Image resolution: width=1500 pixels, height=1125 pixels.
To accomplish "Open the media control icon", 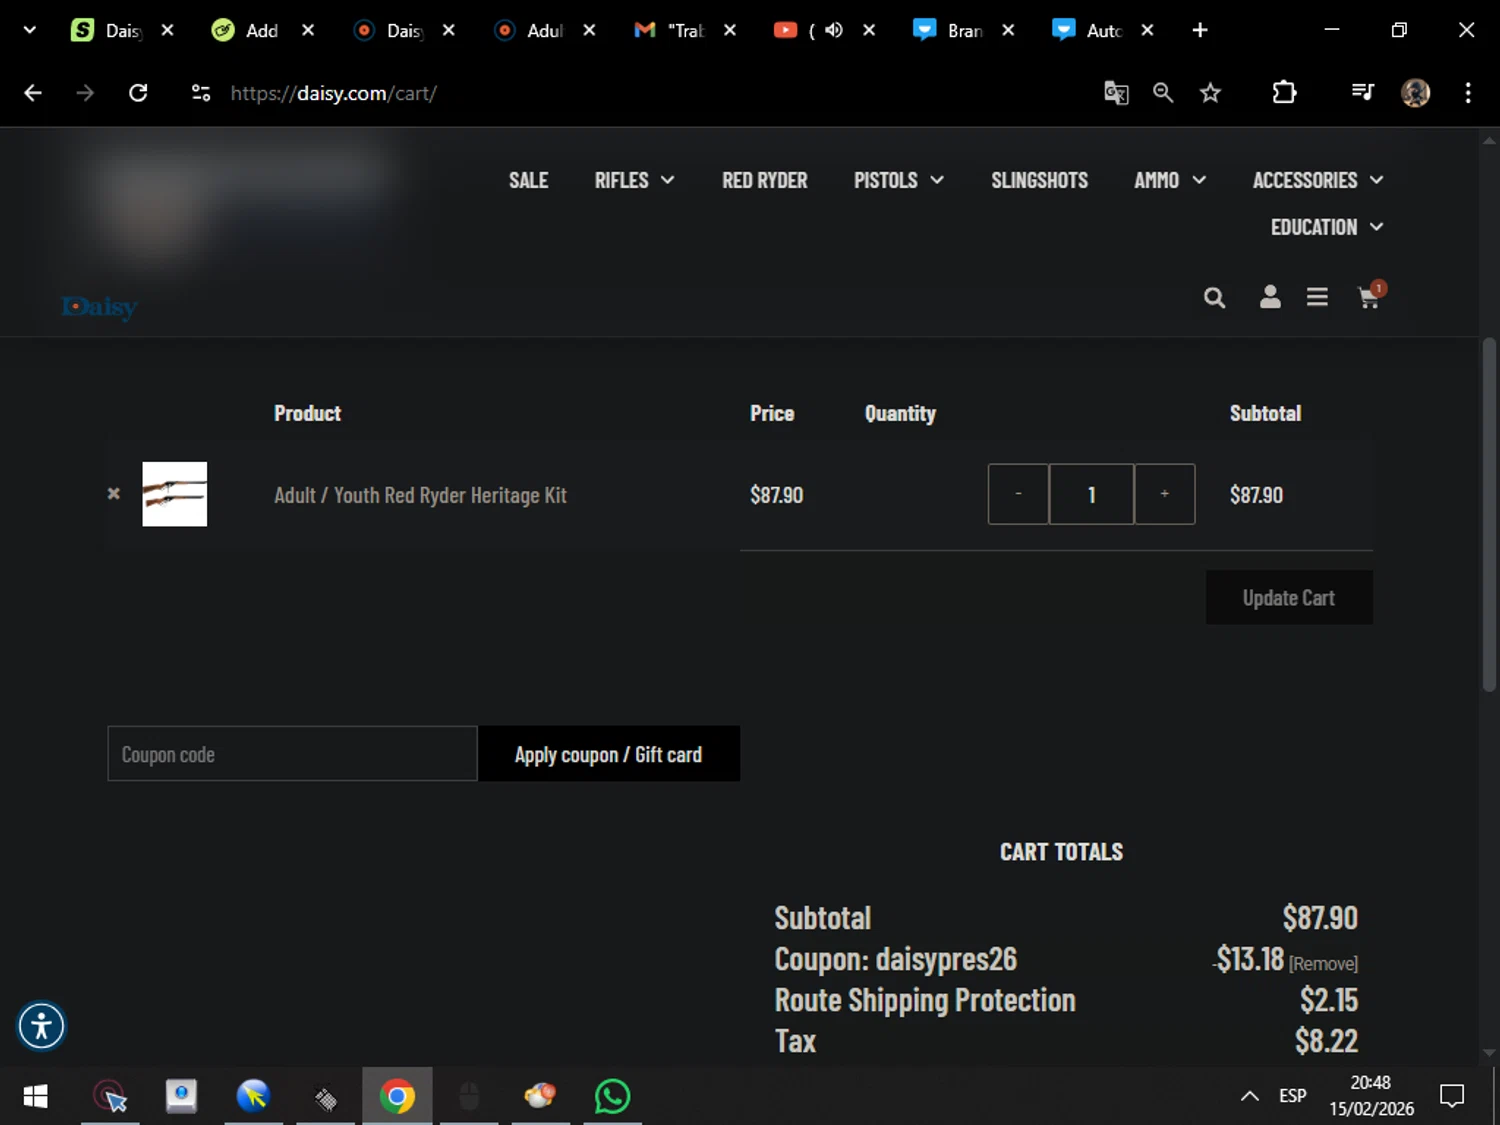I will click(1362, 93).
